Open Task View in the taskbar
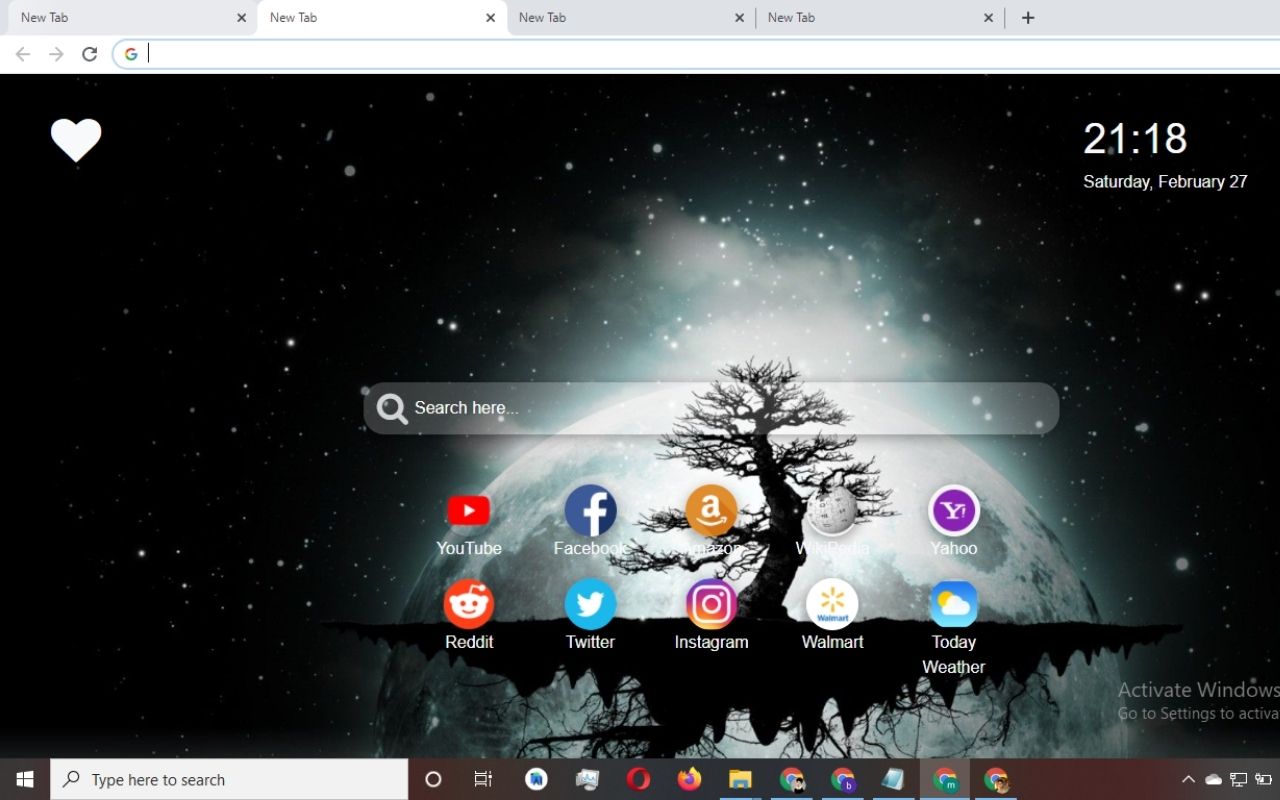Viewport: 1280px width, 800px height. point(483,779)
